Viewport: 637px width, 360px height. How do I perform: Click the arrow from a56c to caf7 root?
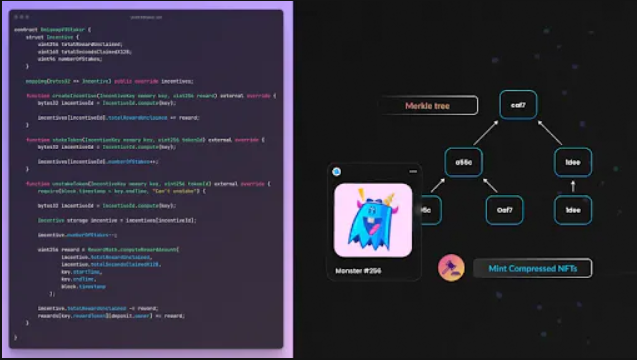point(486,132)
